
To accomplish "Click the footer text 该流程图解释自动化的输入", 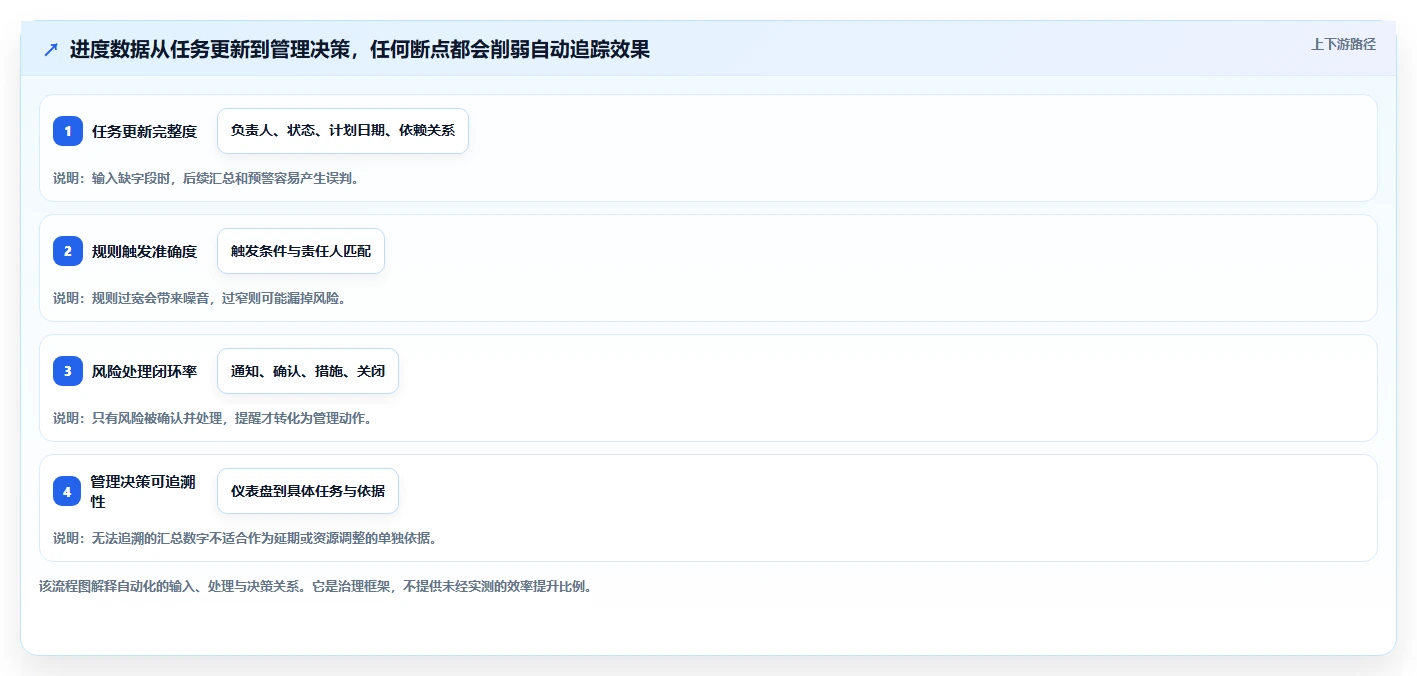I will [316, 586].
